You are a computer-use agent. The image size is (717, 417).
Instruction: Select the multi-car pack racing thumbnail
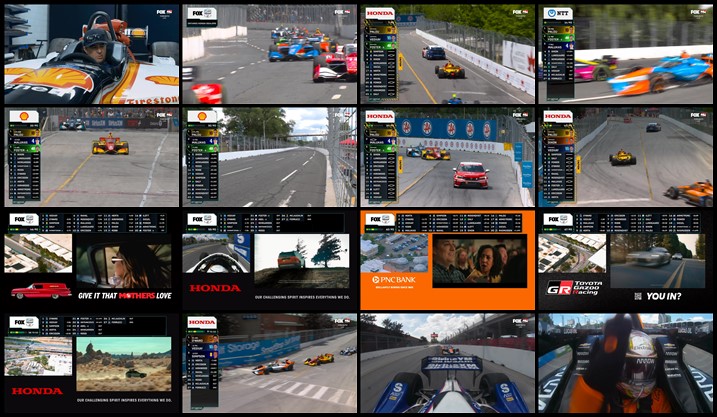click(x=269, y=54)
